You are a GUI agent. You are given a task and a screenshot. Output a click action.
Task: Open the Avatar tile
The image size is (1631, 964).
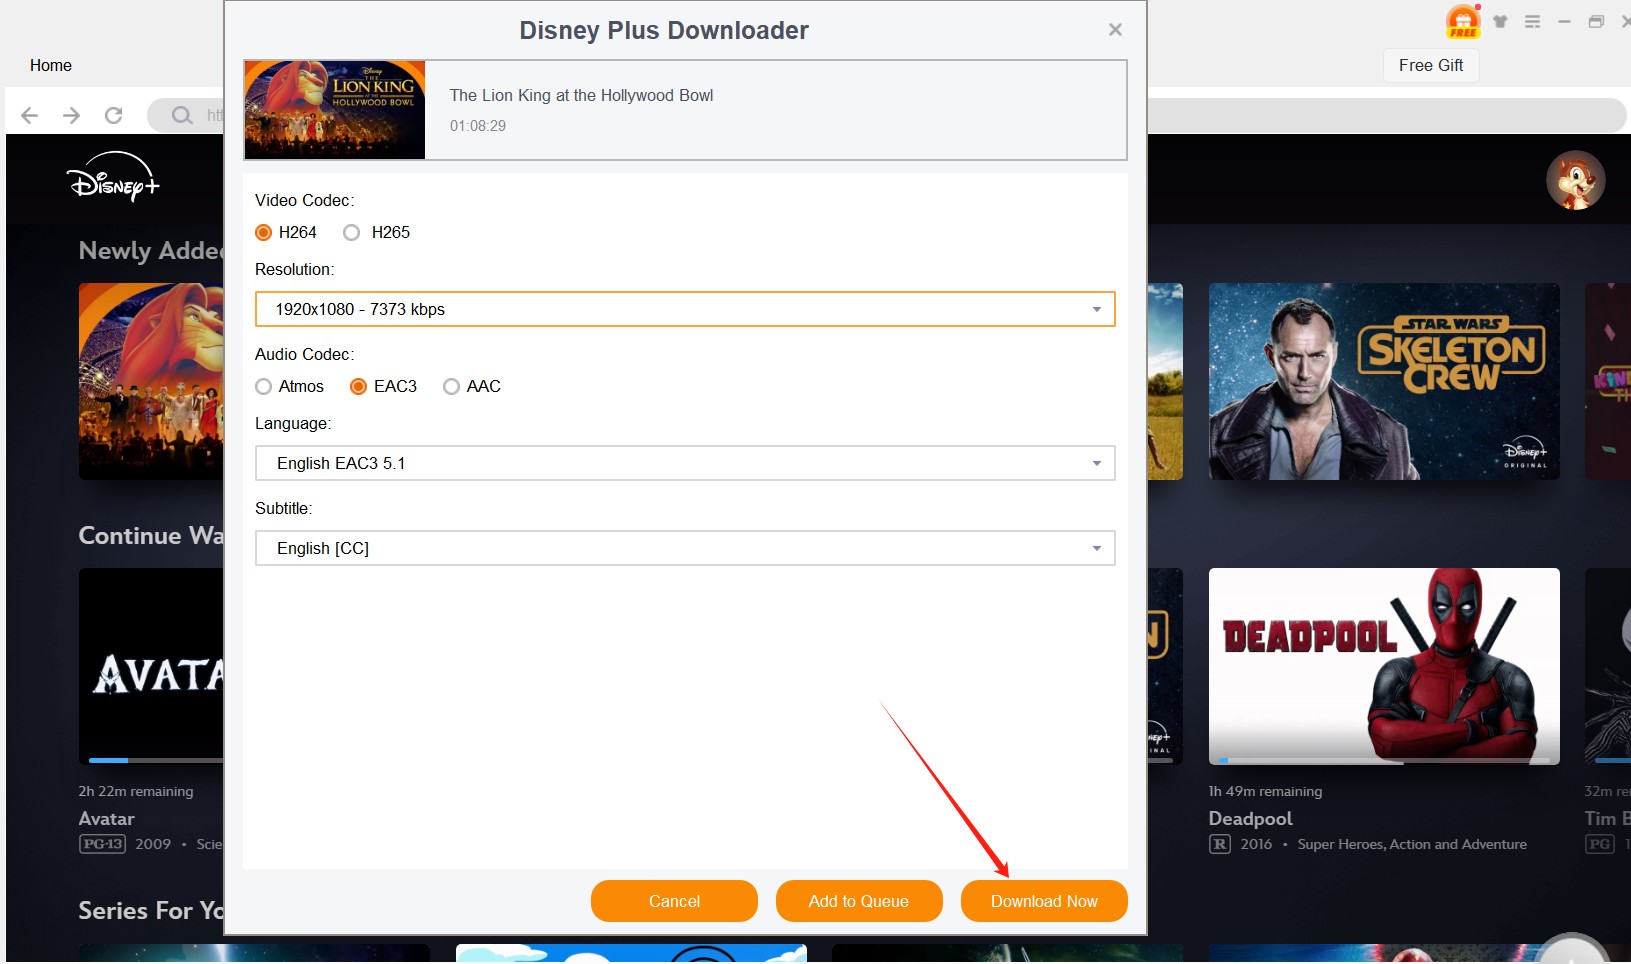pos(151,666)
